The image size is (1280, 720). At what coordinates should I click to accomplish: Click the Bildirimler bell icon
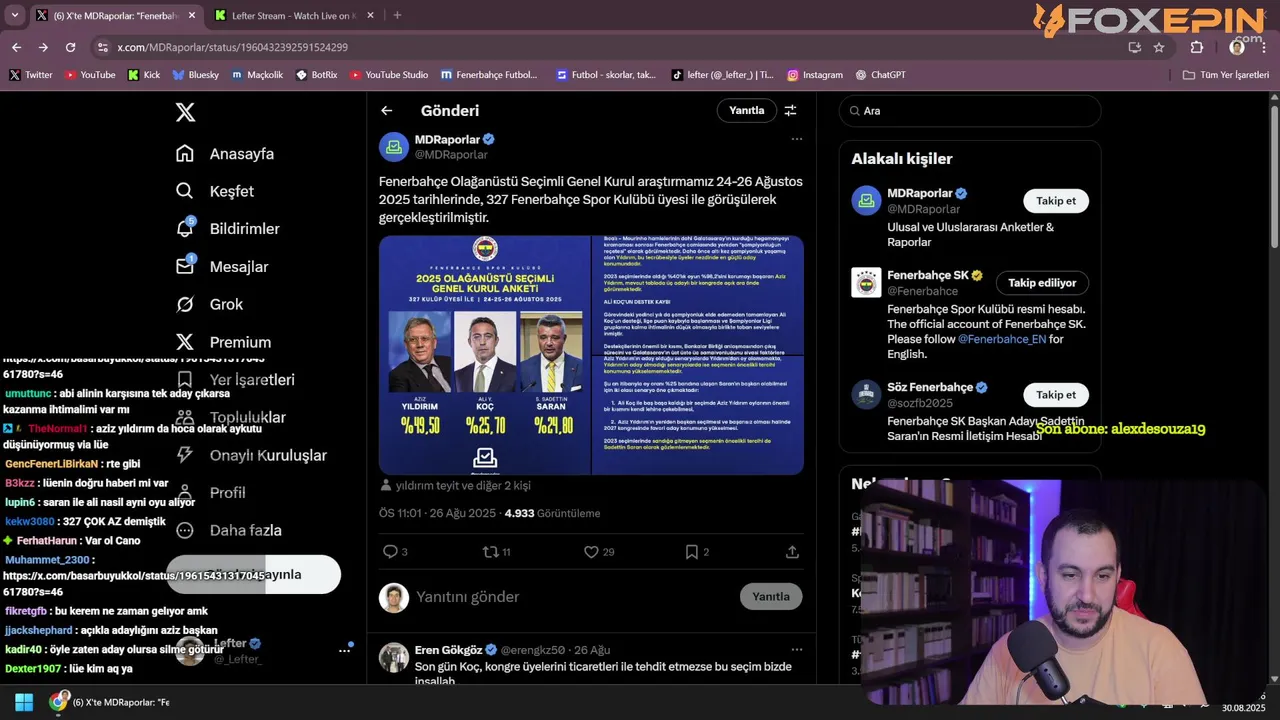(185, 228)
